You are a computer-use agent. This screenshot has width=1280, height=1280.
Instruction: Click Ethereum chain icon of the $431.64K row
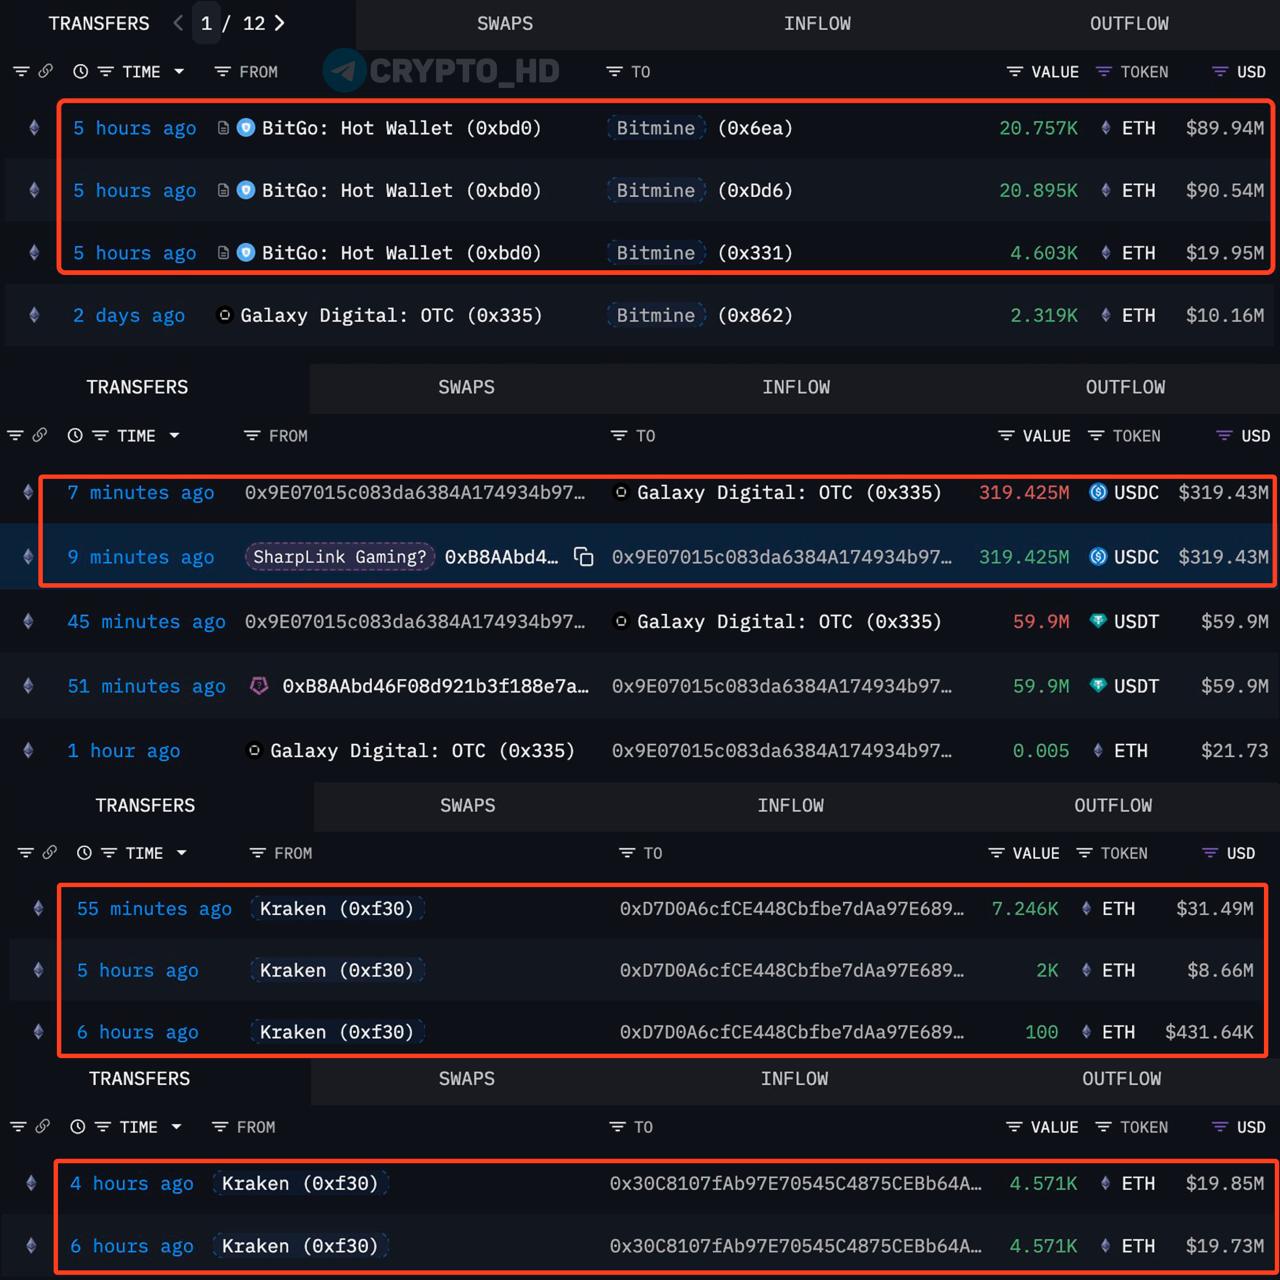point(38,1032)
